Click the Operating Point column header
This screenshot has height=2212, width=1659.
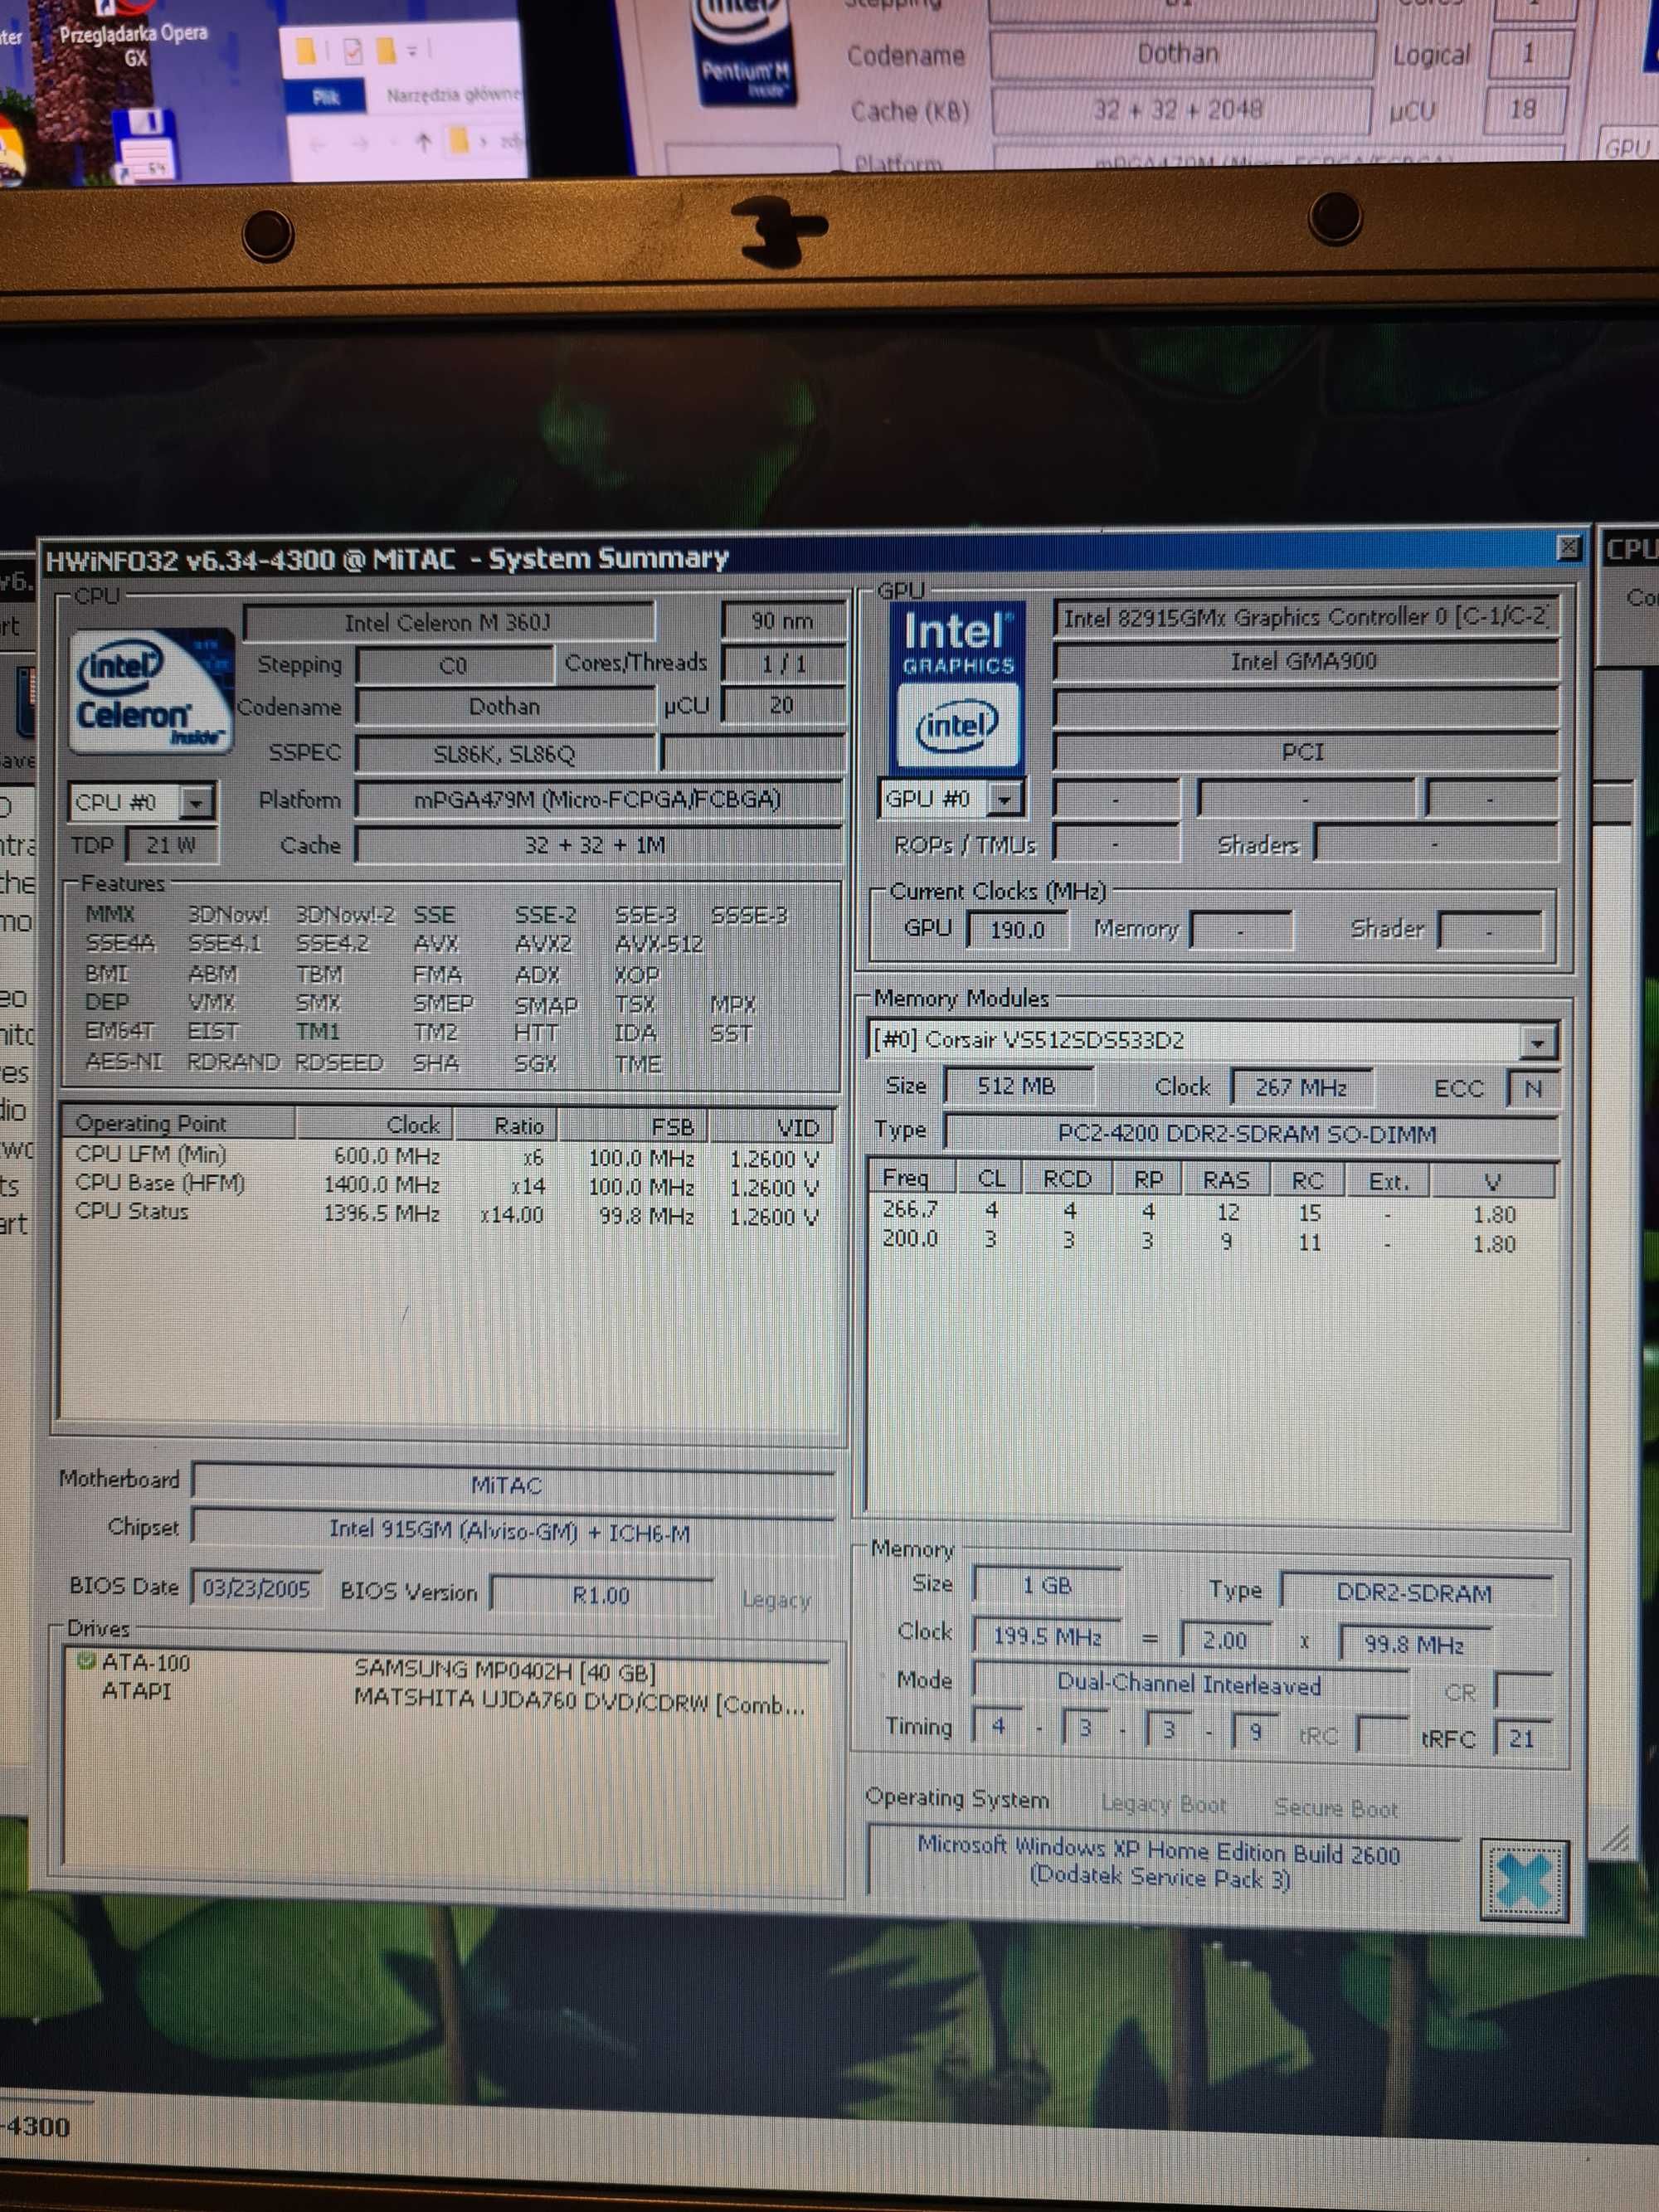(x=178, y=1123)
